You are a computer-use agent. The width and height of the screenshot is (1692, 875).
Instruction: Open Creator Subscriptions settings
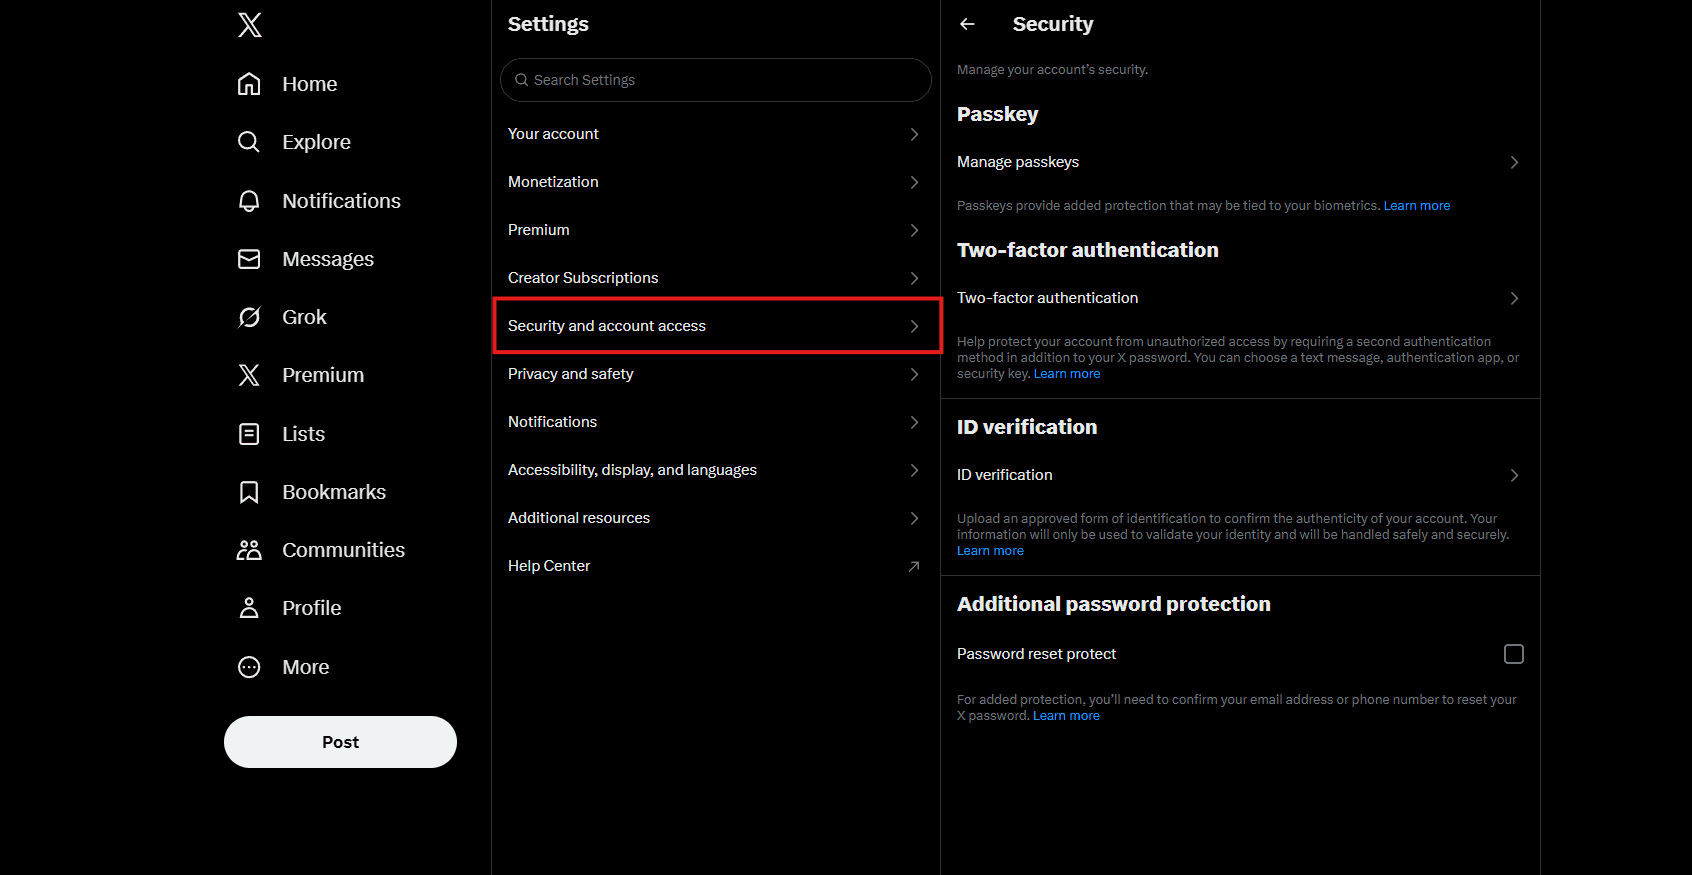click(715, 277)
